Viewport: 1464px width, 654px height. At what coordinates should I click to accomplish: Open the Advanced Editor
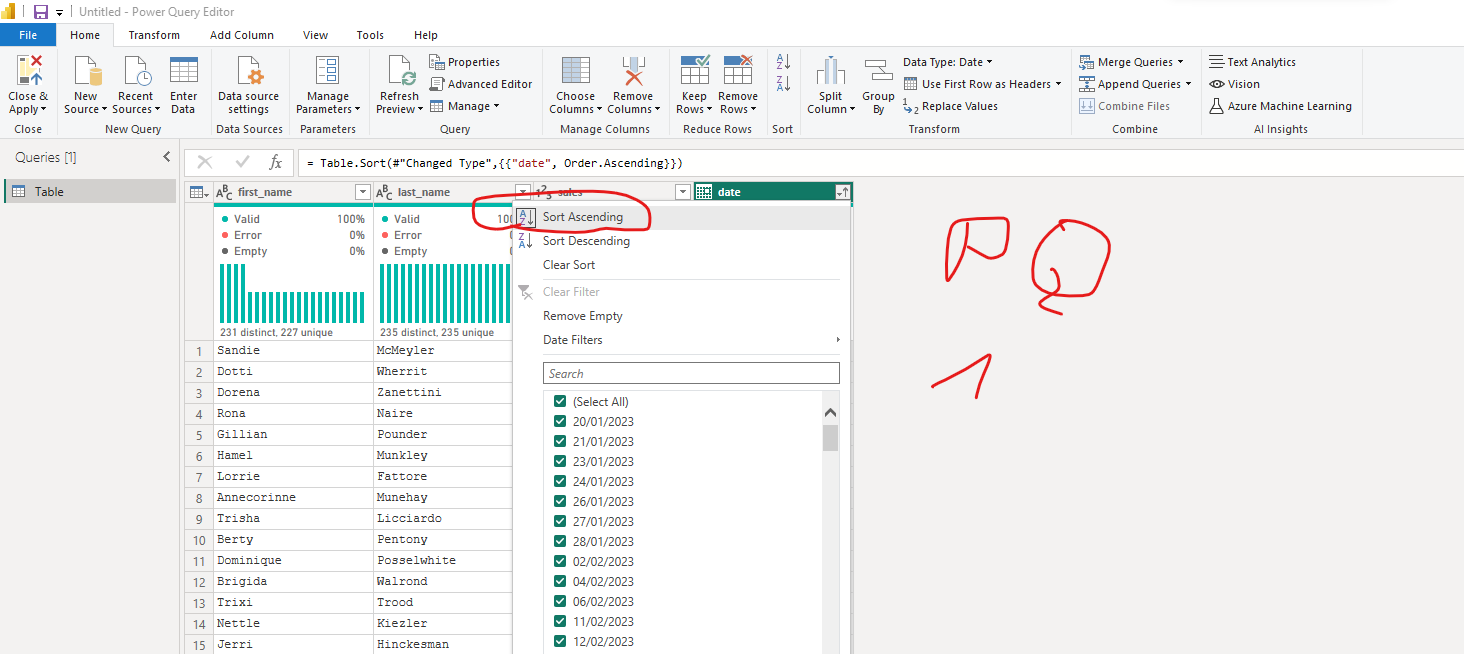click(481, 84)
